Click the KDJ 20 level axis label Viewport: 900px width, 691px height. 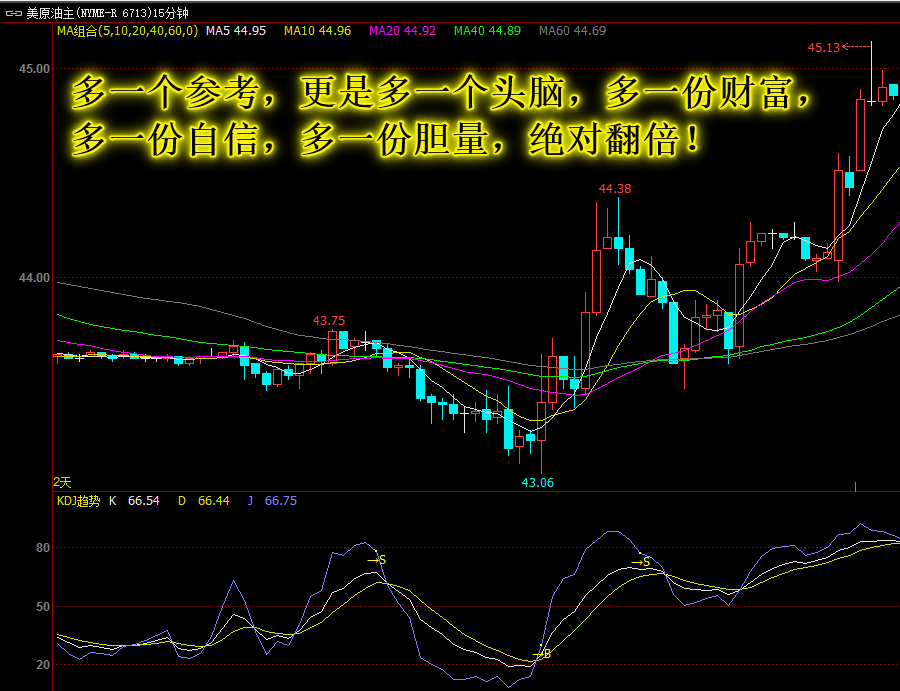(x=43, y=665)
